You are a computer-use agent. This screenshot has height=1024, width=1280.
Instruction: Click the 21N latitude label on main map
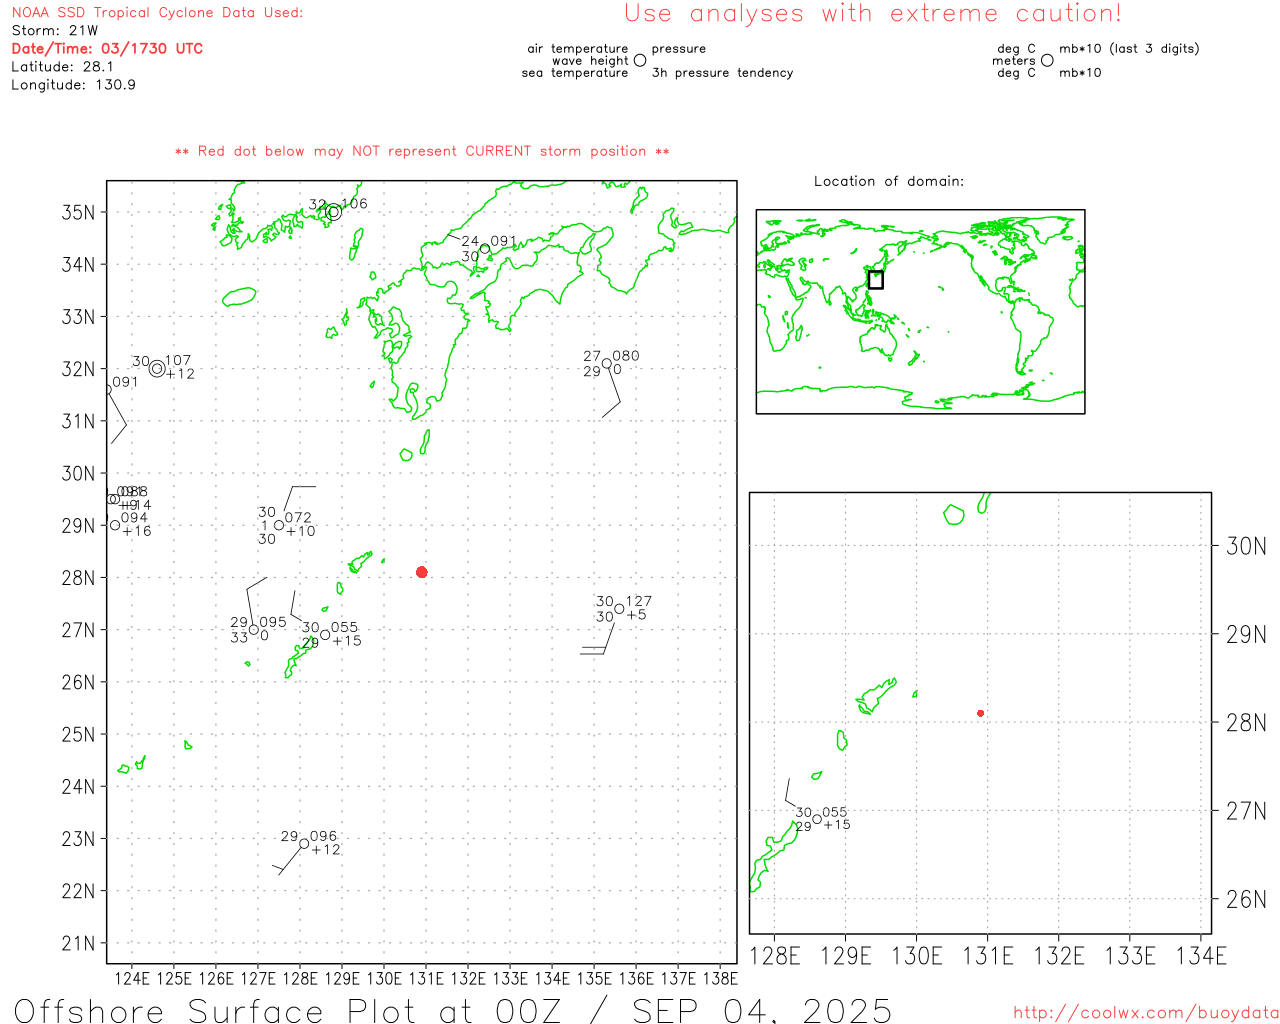(x=79, y=943)
